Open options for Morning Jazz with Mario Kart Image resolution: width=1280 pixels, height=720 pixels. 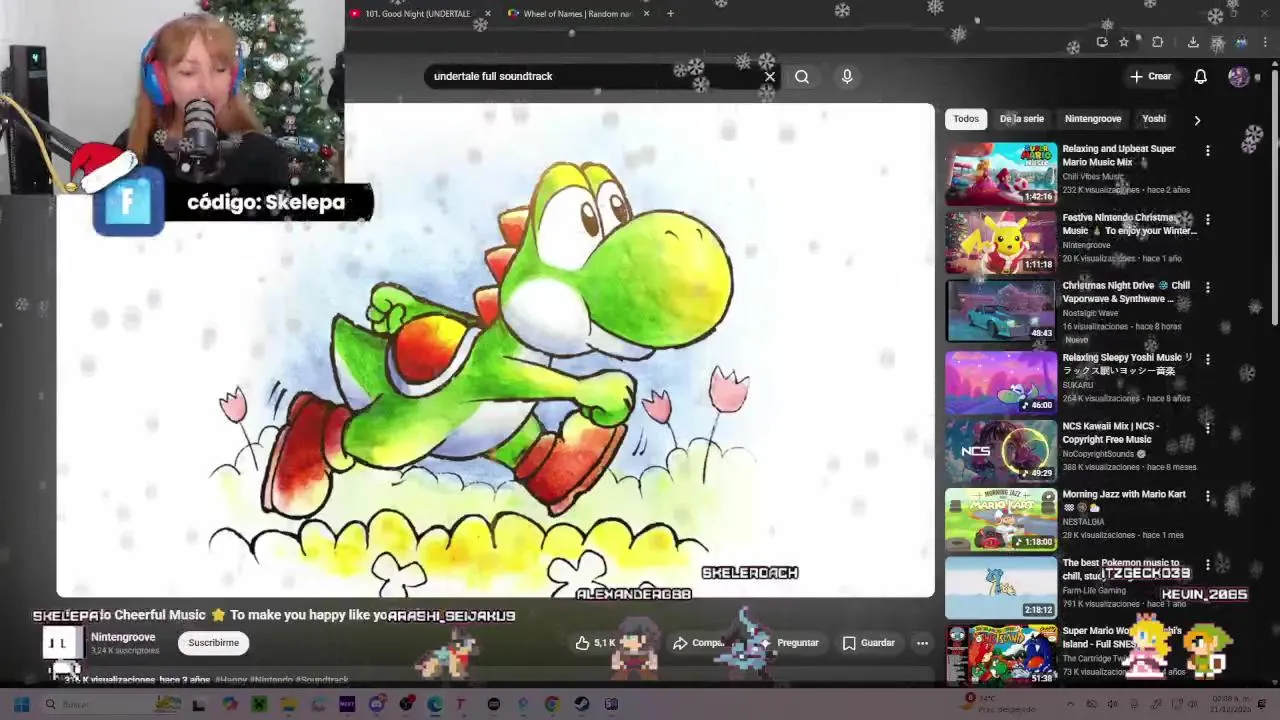point(1207,496)
